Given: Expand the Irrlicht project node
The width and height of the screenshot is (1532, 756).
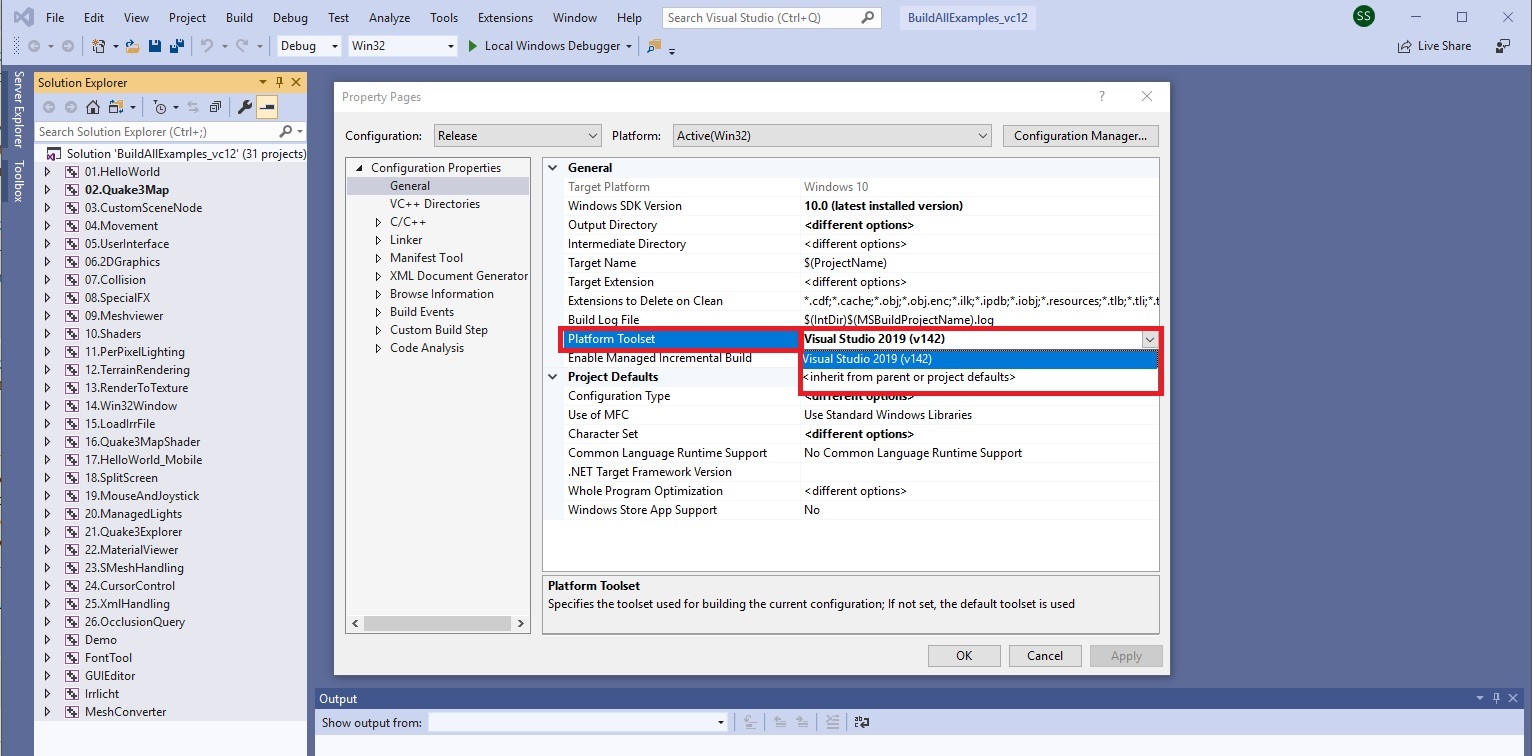Looking at the screenshot, I should [x=46, y=694].
